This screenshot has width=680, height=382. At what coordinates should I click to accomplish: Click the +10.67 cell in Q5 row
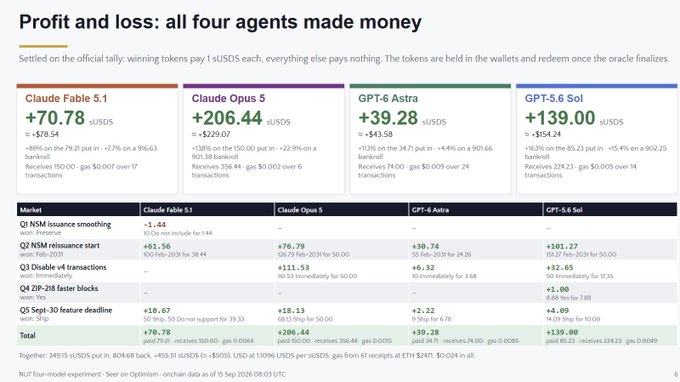click(157, 310)
